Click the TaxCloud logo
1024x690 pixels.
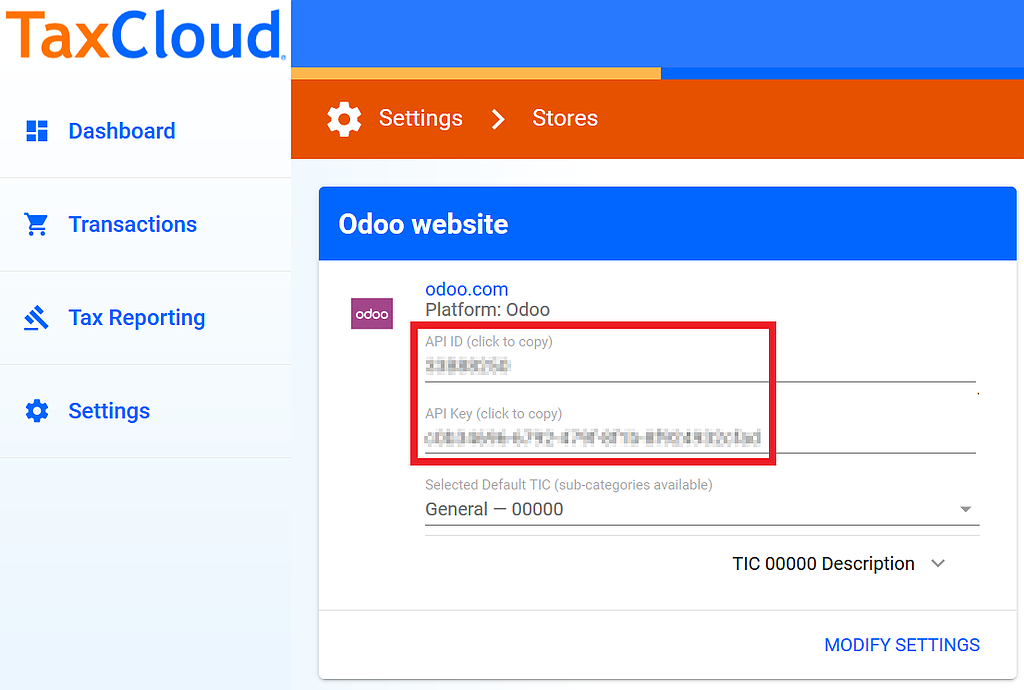click(x=145, y=36)
